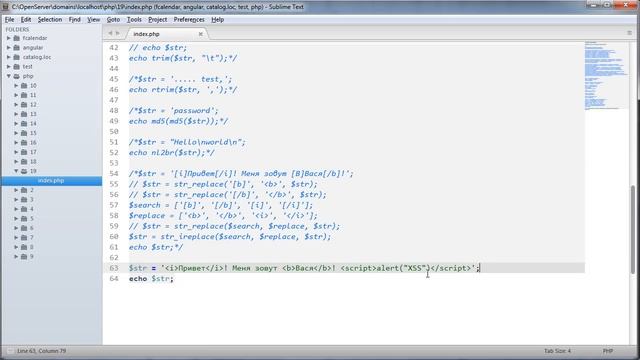Click line number 63 in gutter
This screenshot has height=360, width=640.
coord(113,268)
